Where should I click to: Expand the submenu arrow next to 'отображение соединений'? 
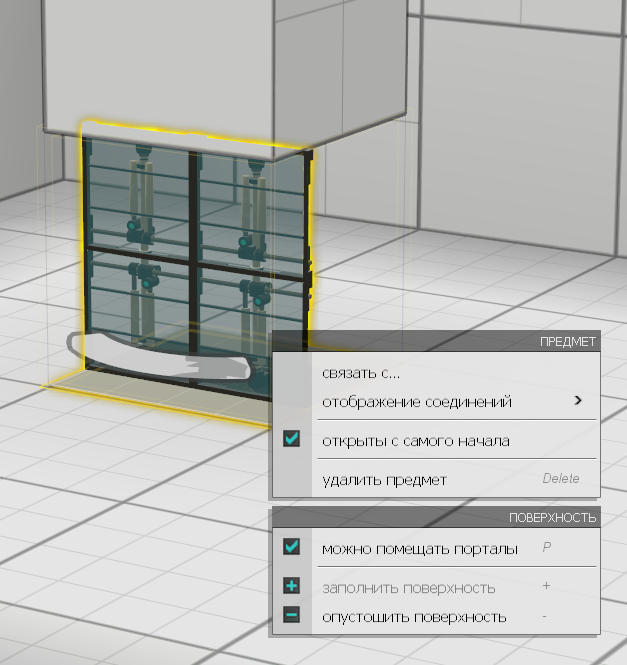click(x=577, y=400)
